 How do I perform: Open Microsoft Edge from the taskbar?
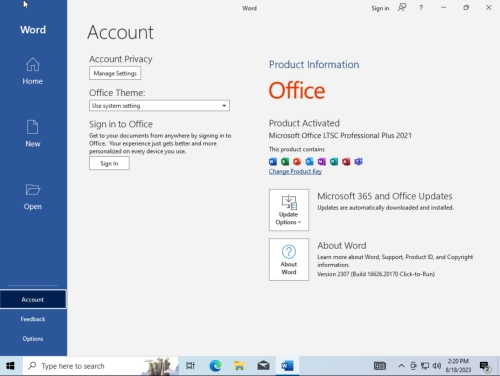215,366
